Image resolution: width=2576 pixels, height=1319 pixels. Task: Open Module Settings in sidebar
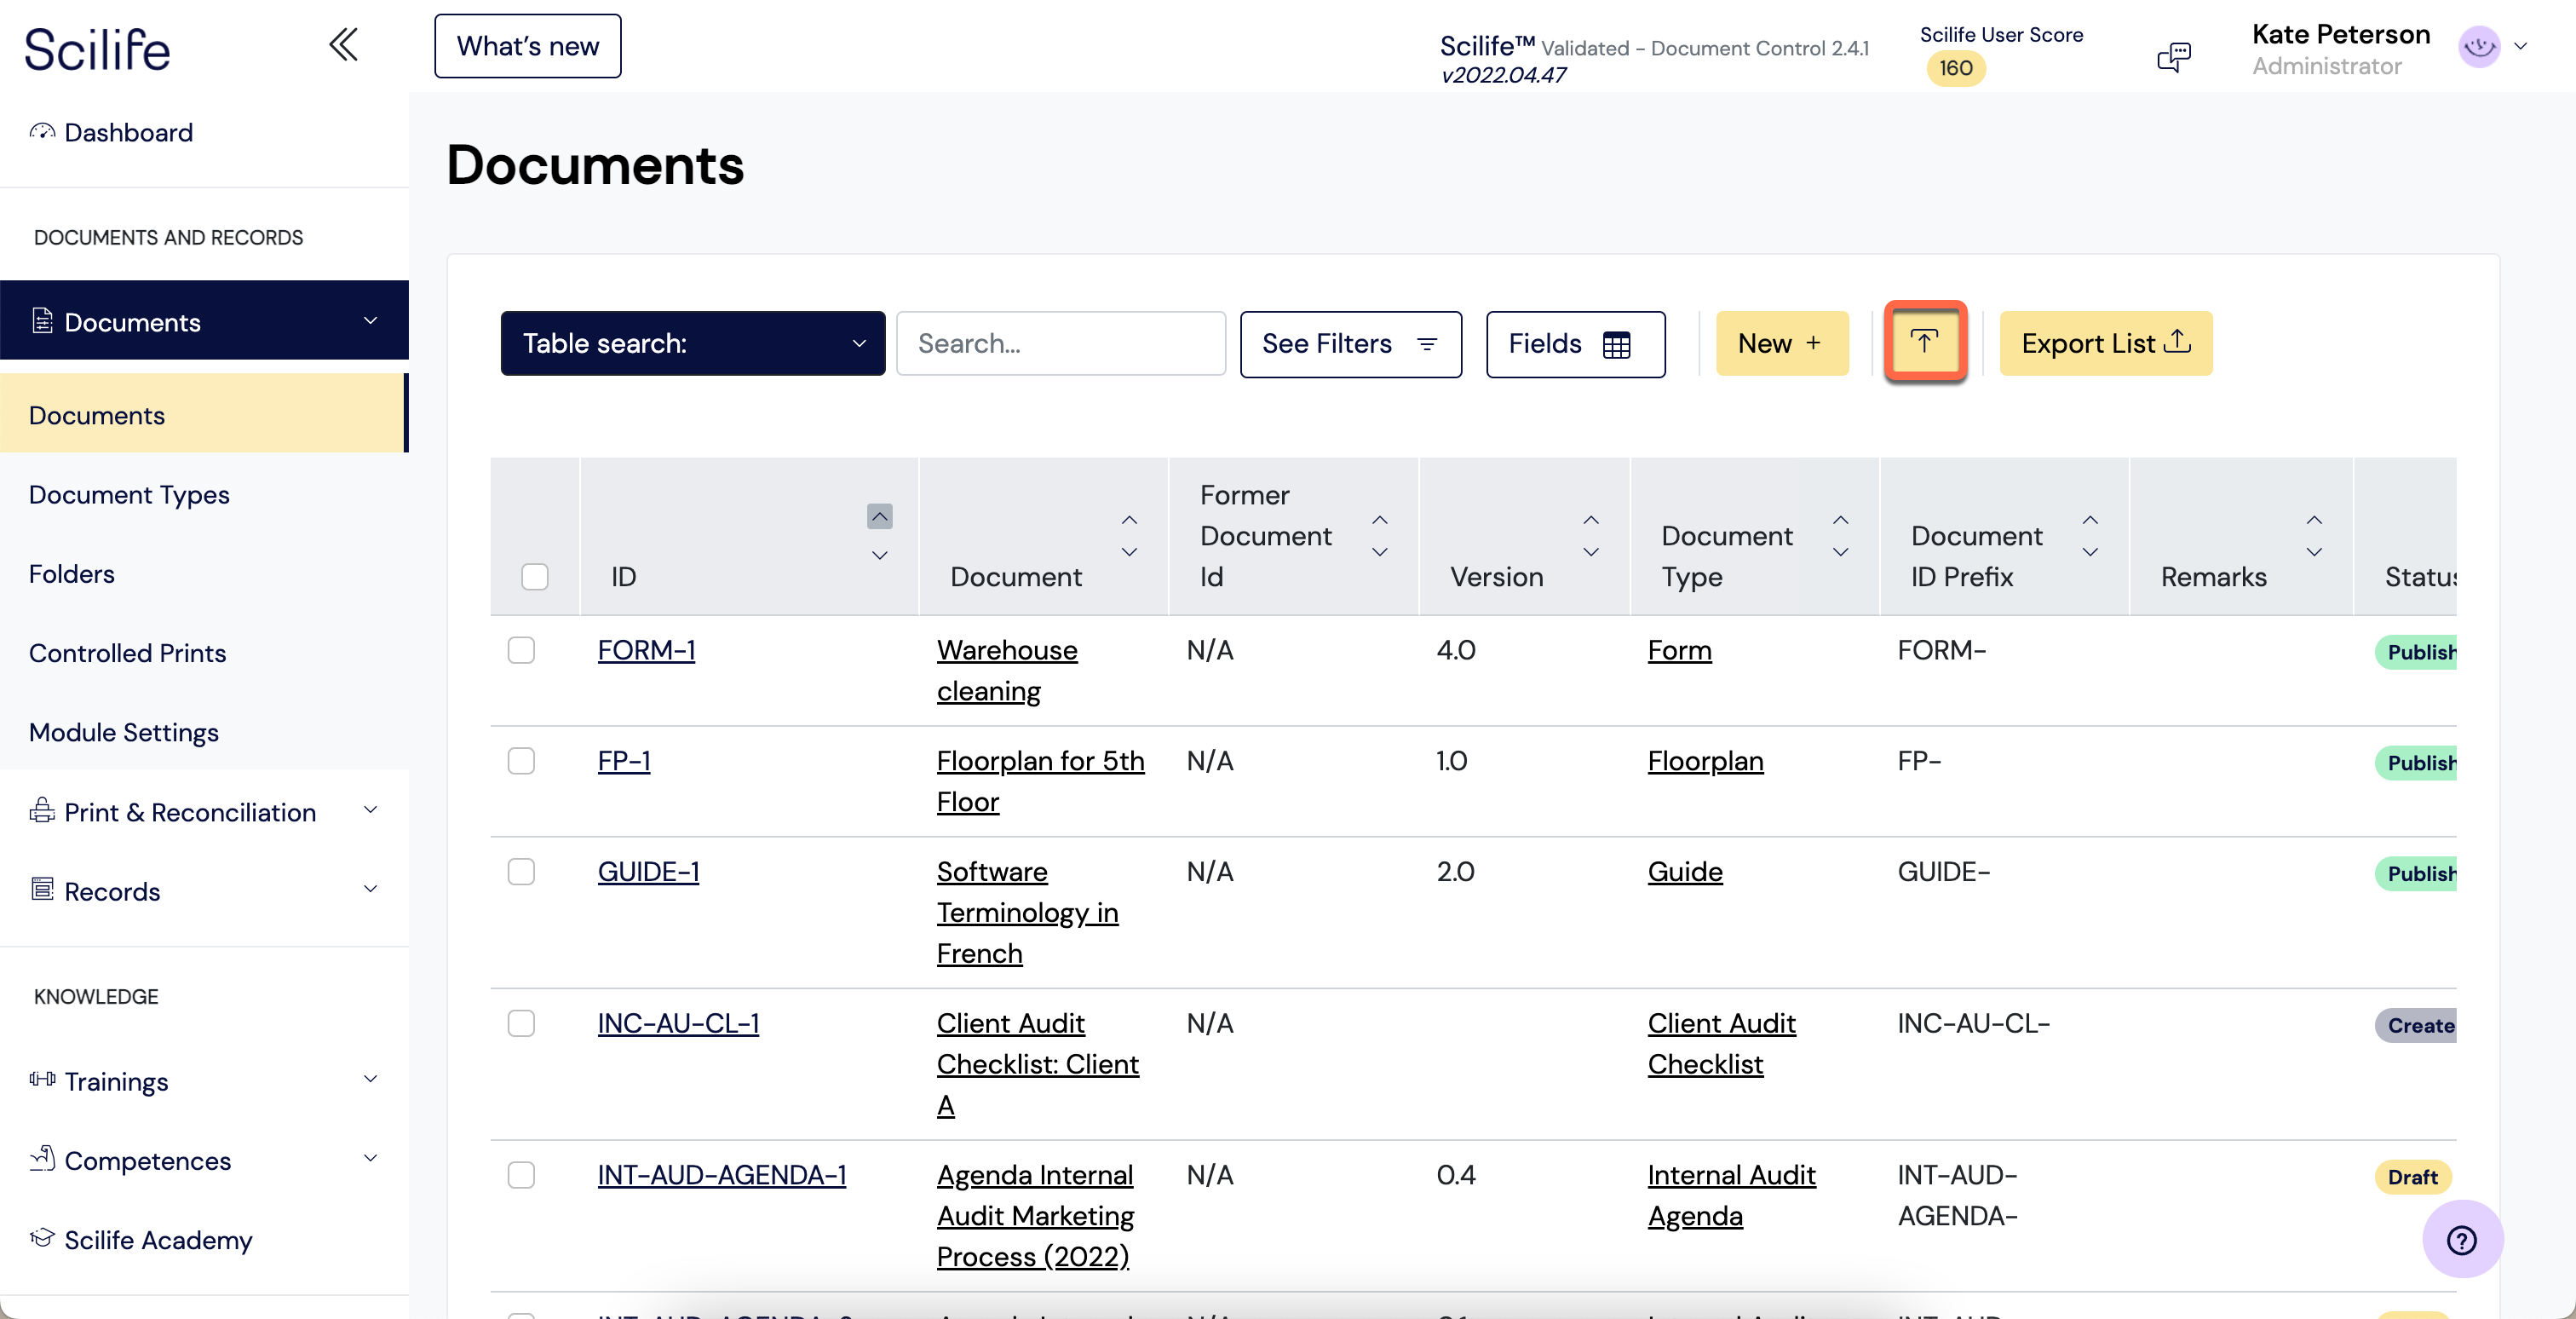click(x=124, y=731)
